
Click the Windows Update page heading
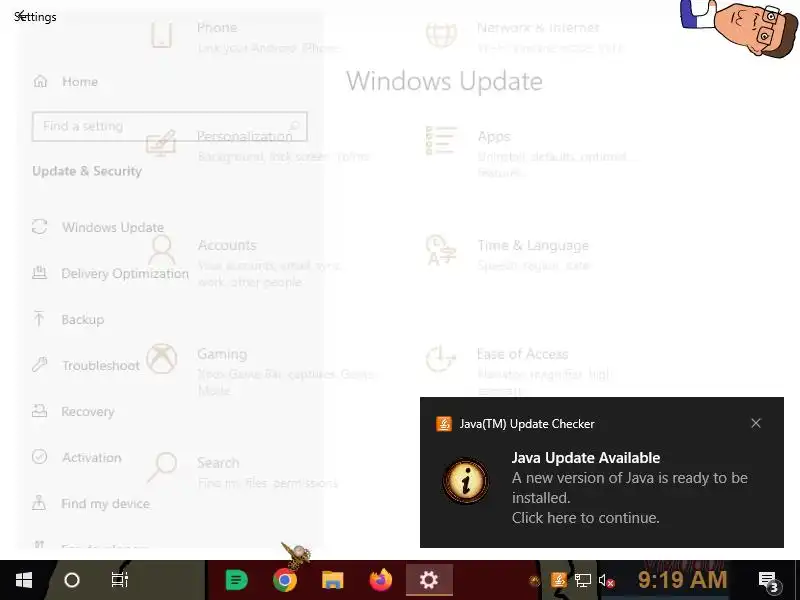tap(444, 81)
